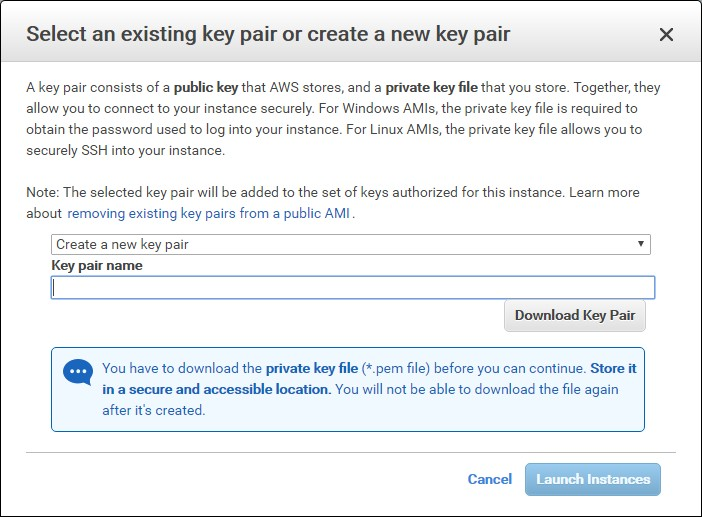Click the dialog title heading text
Viewport: 702px width, 517px height.
click(x=268, y=34)
